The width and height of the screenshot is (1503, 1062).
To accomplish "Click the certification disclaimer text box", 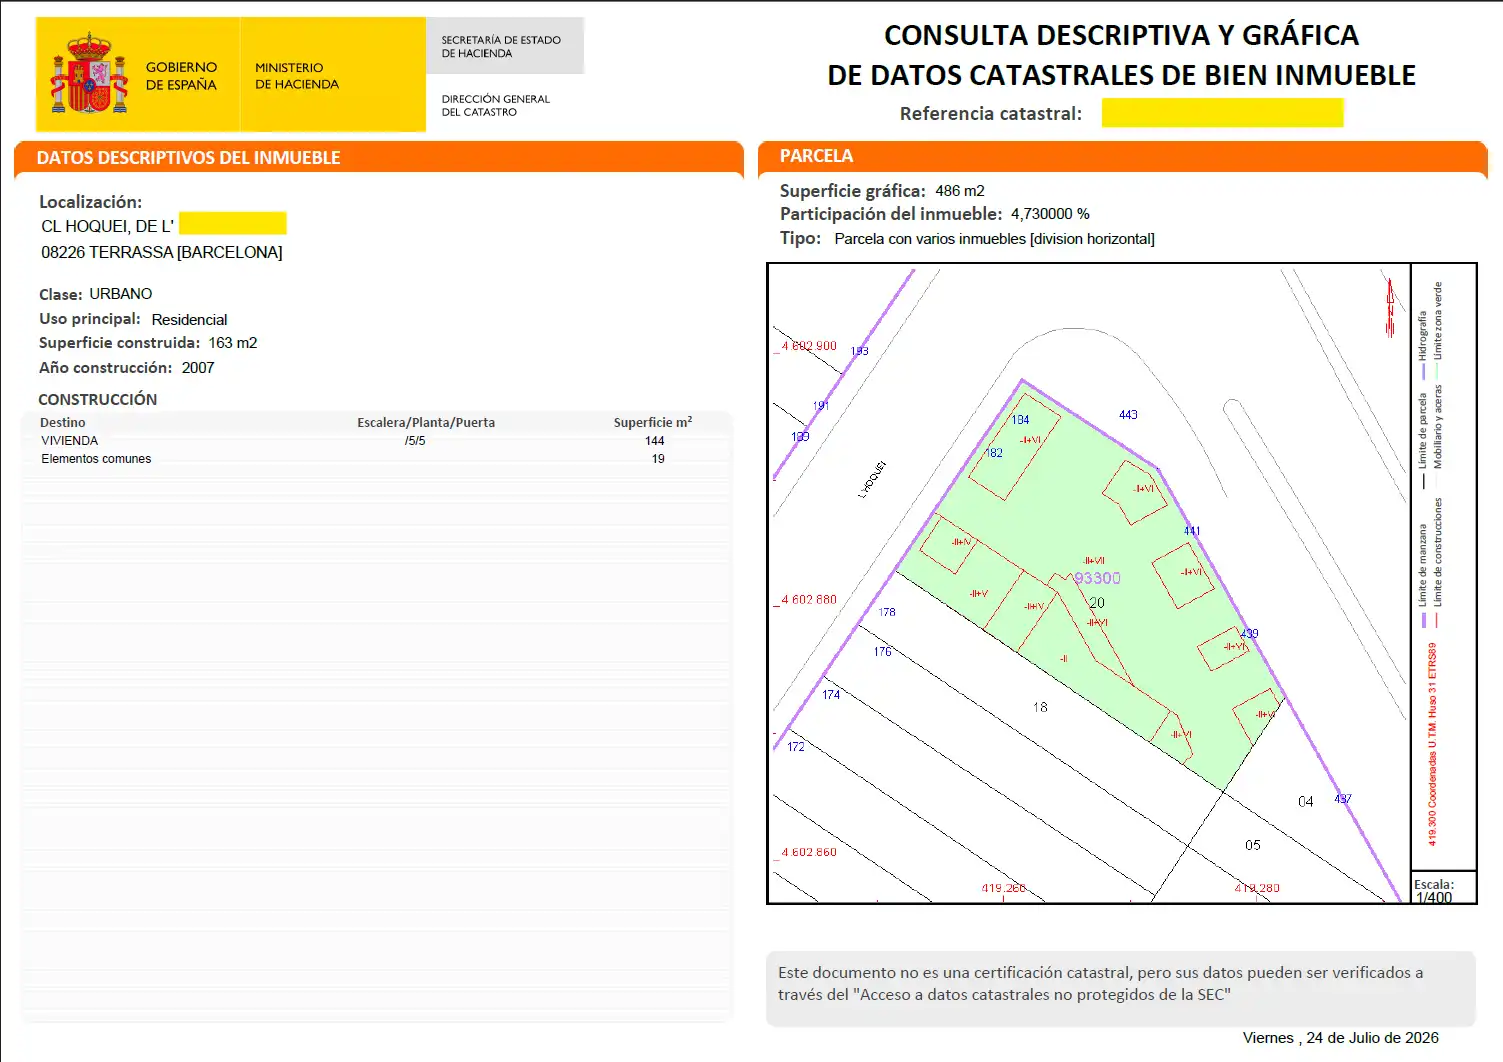I will click(x=1120, y=988).
